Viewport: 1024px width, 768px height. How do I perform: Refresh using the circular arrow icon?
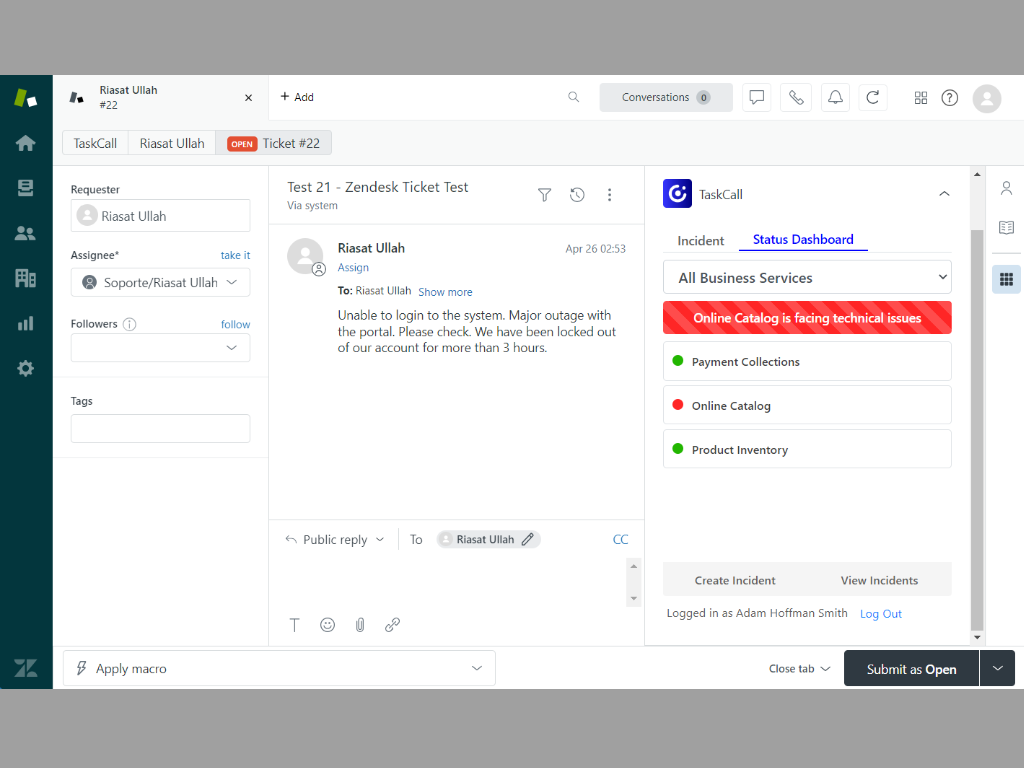(872, 97)
